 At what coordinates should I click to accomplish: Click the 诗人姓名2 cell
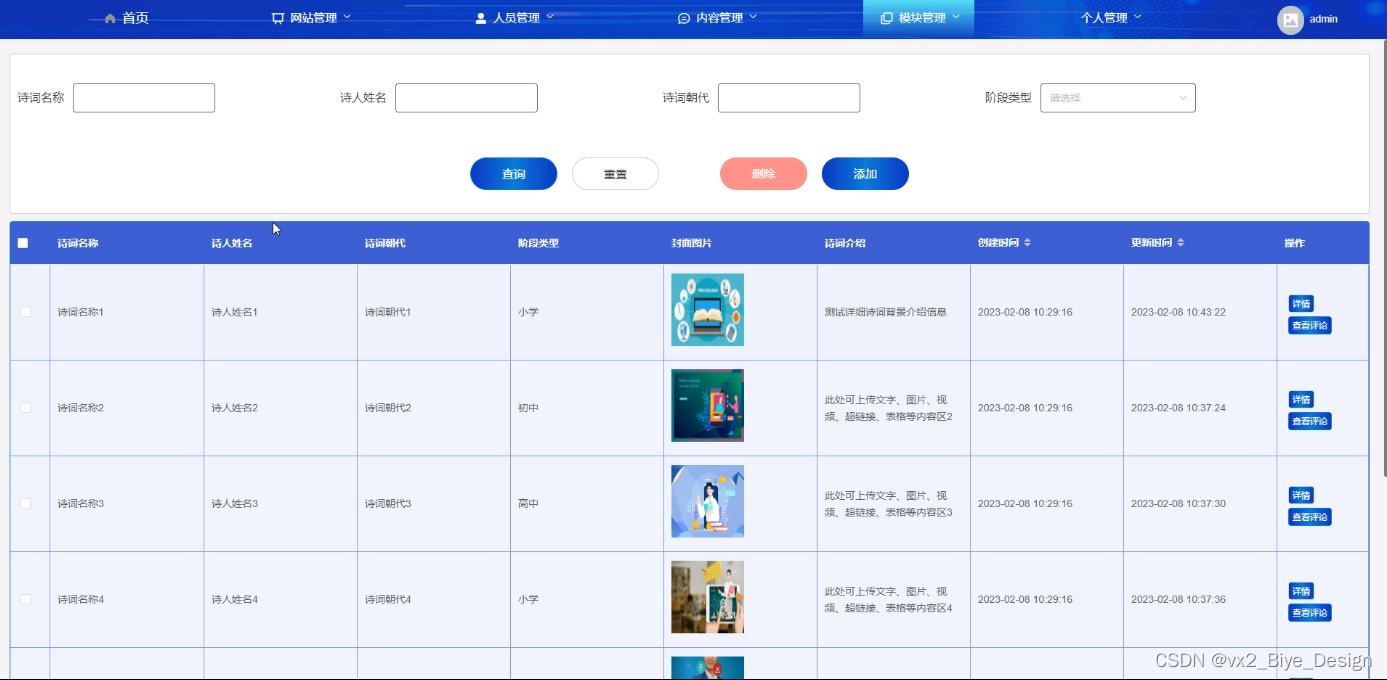(235, 408)
